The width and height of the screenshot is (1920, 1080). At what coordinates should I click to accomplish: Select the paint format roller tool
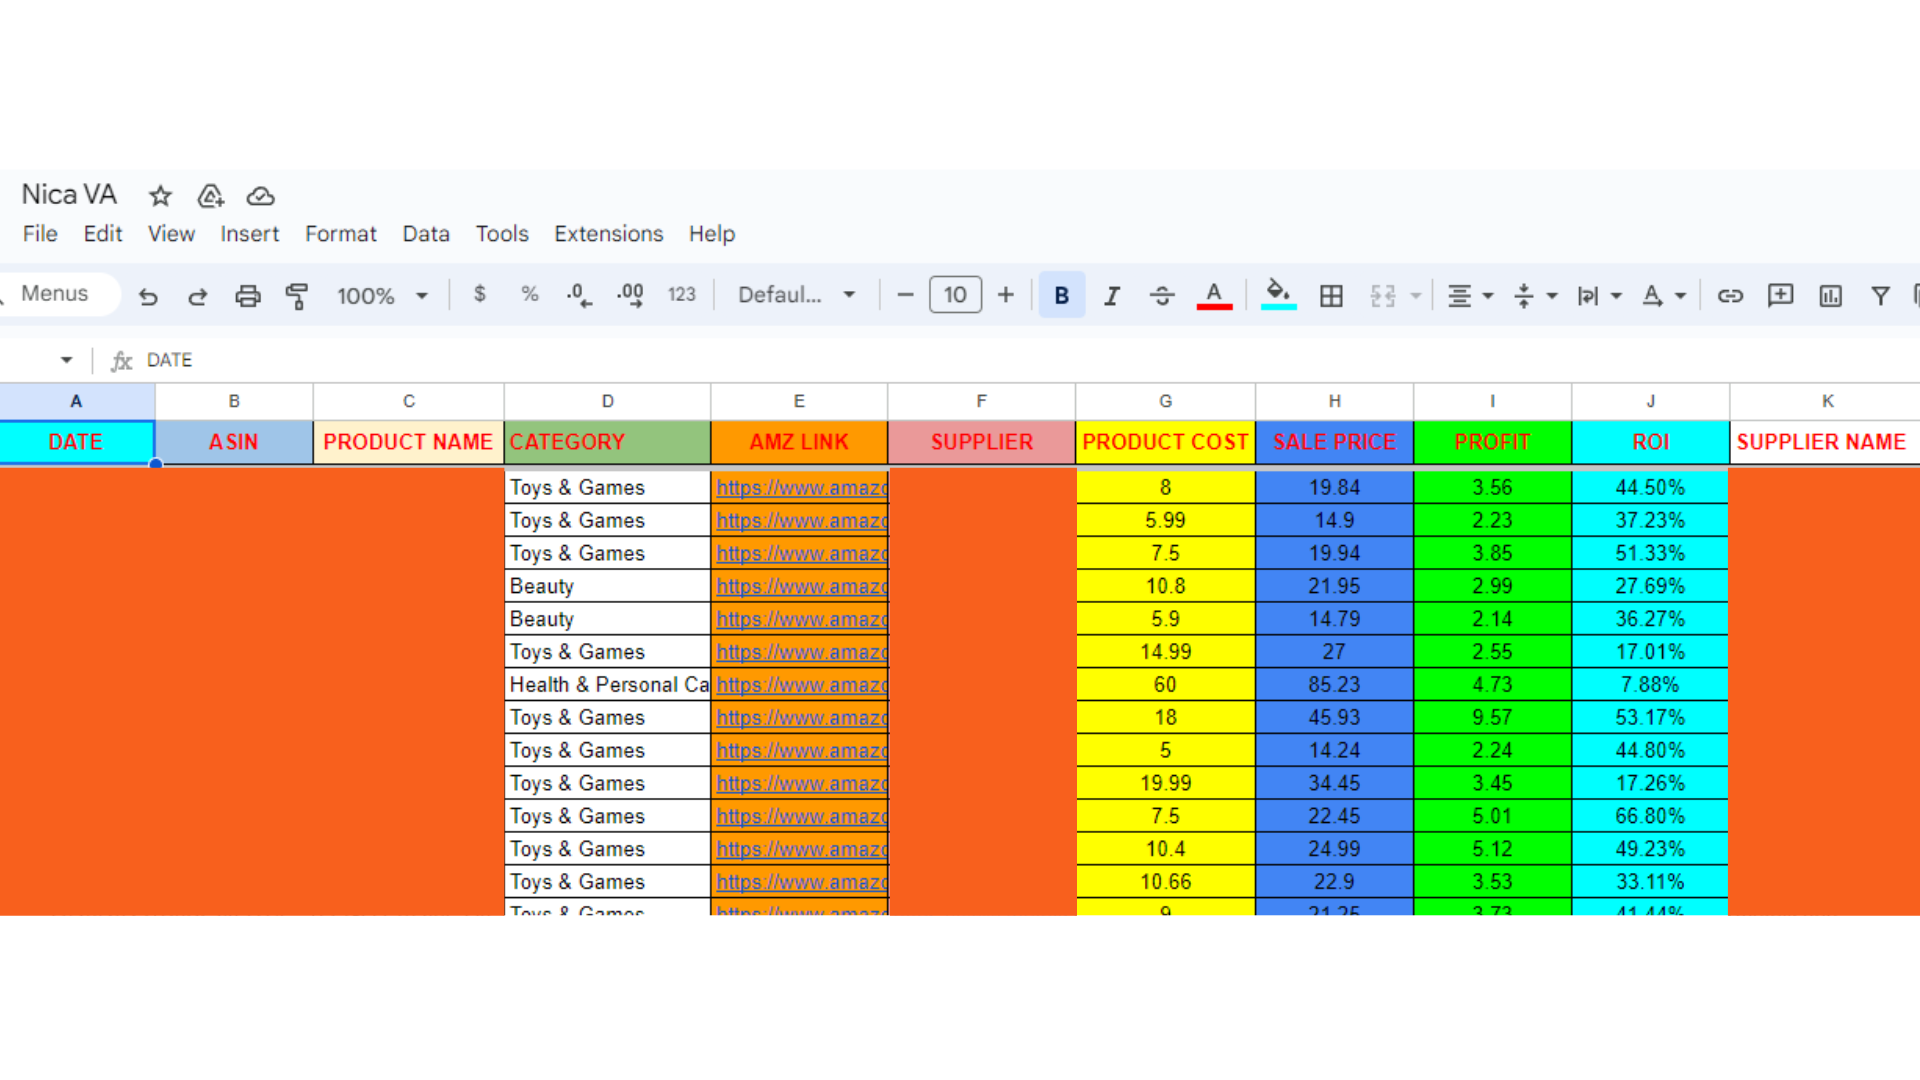tap(297, 296)
